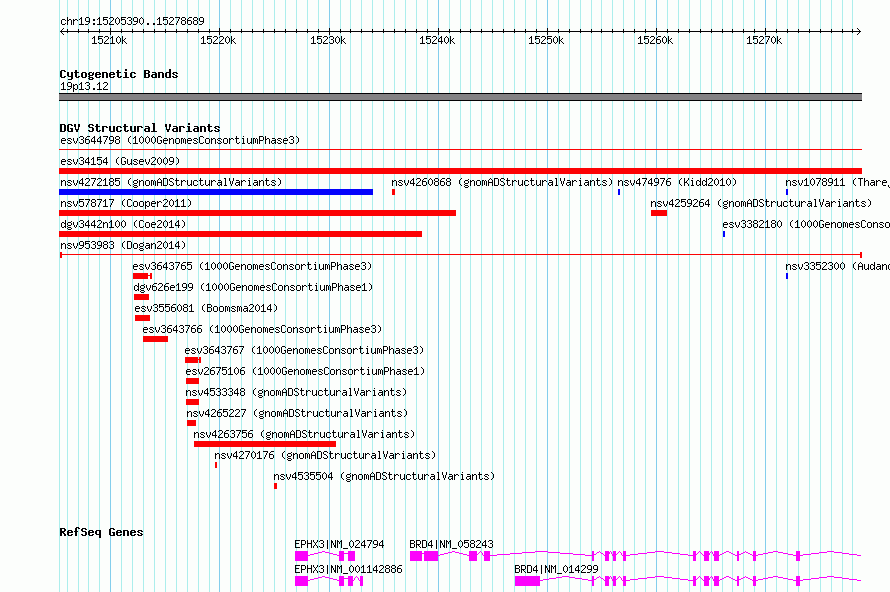Click nsv3352300 variant label

pos(837,266)
